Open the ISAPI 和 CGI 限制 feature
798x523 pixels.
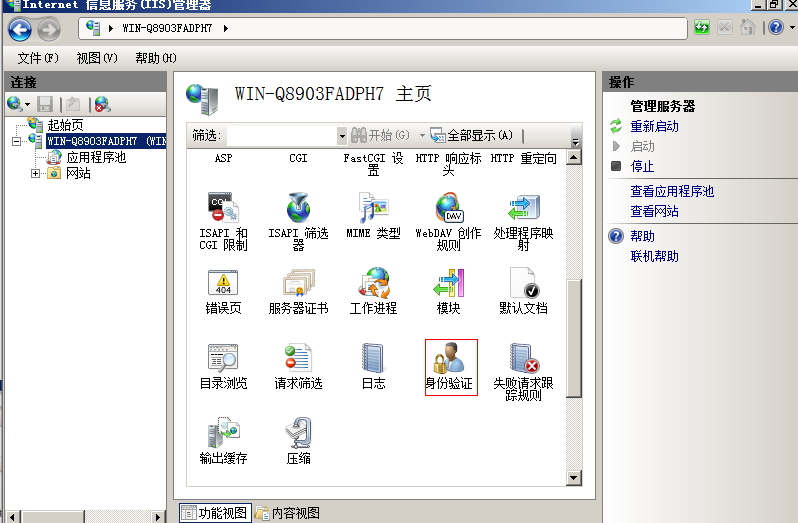tap(223, 221)
